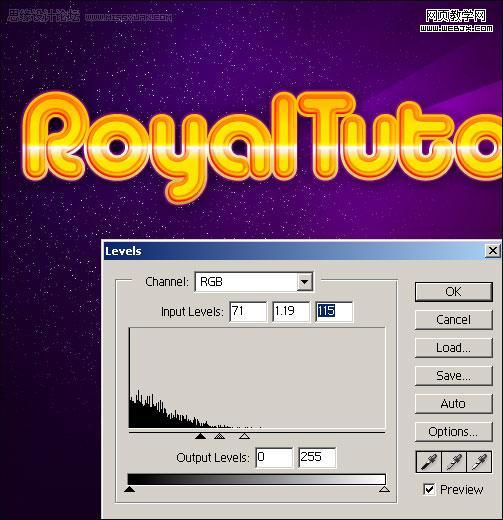Click the gamma field showing 1.19
Viewport: 503px width, 520px height.
pyautogui.click(x=291, y=312)
